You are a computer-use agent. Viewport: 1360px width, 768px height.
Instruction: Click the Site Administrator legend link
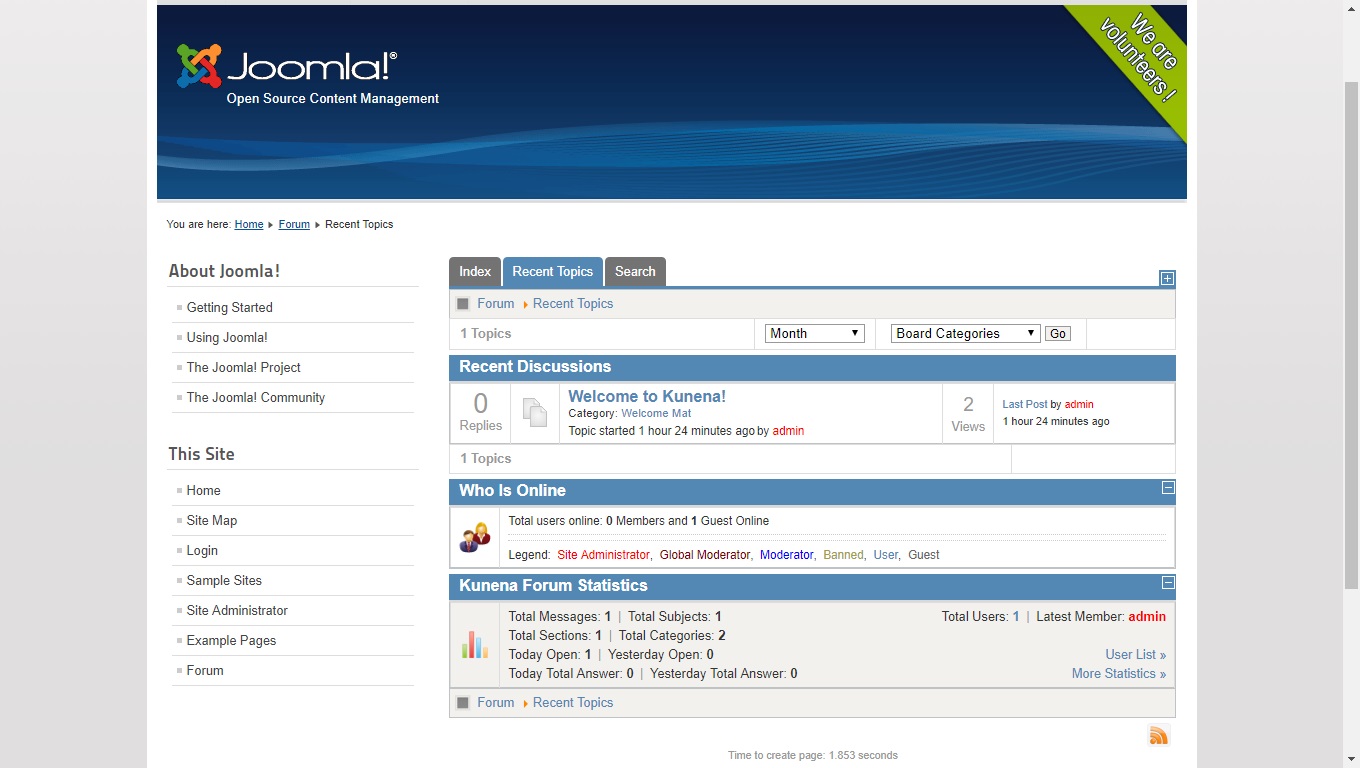click(x=603, y=554)
